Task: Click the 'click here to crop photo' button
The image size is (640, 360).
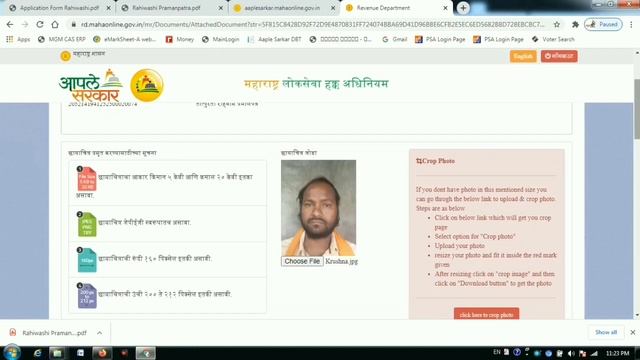Action: tap(486, 314)
